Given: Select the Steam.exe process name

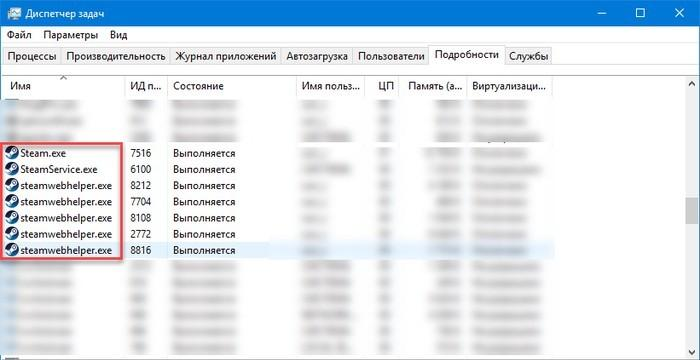Looking at the screenshot, I should tap(43, 153).
